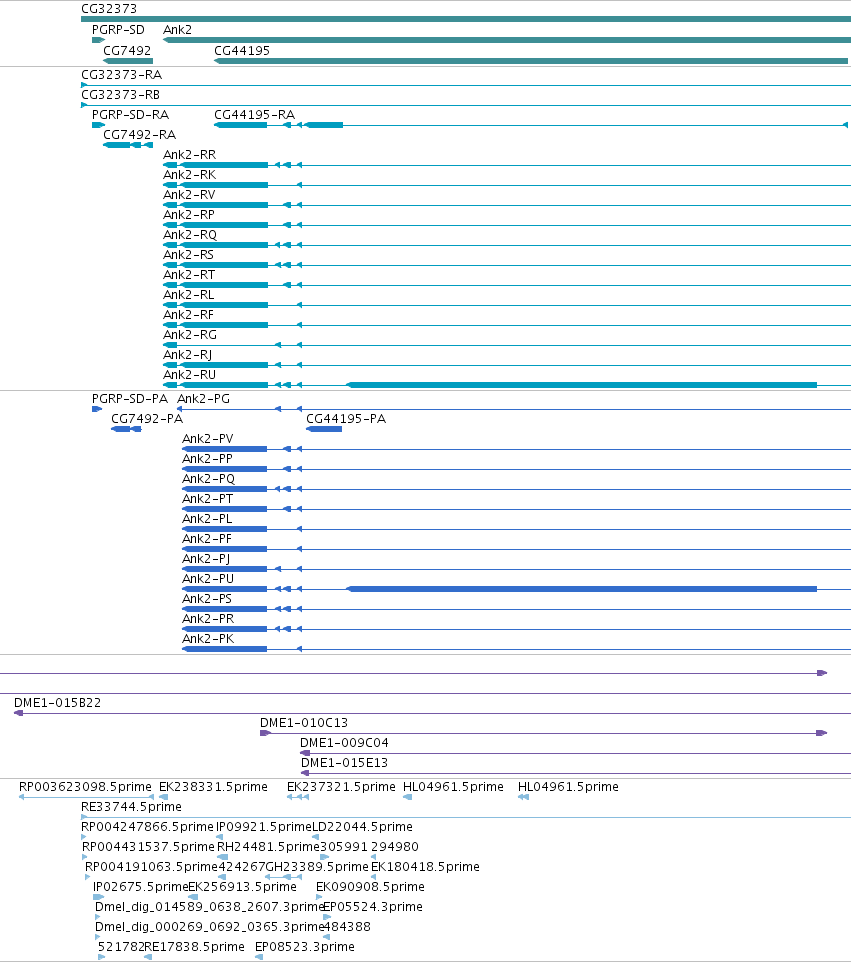
Task: Select the EK180418.5prime EST label
Action: click(426, 867)
